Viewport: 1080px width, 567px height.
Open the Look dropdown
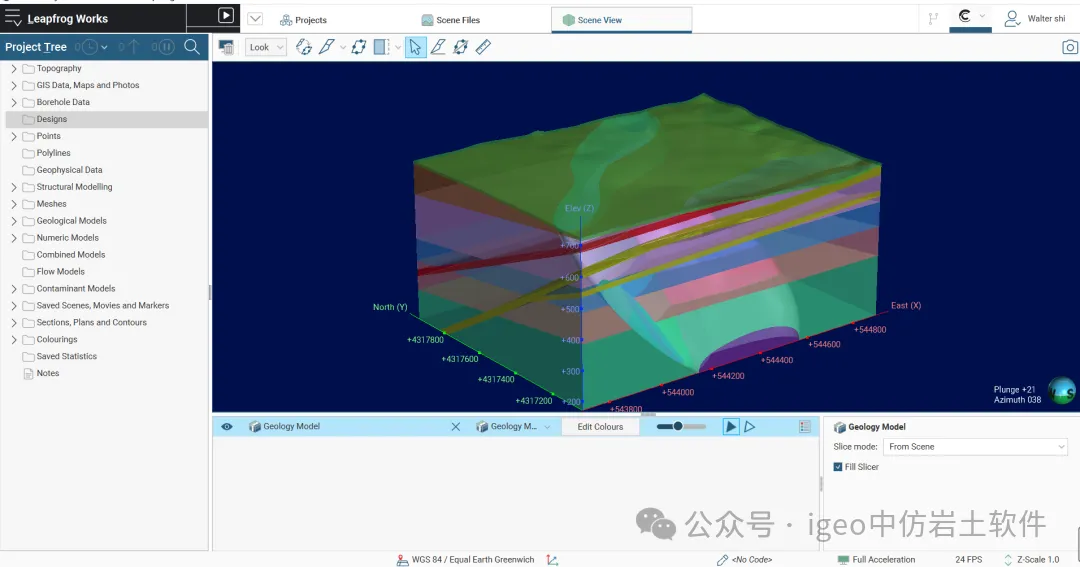point(265,47)
